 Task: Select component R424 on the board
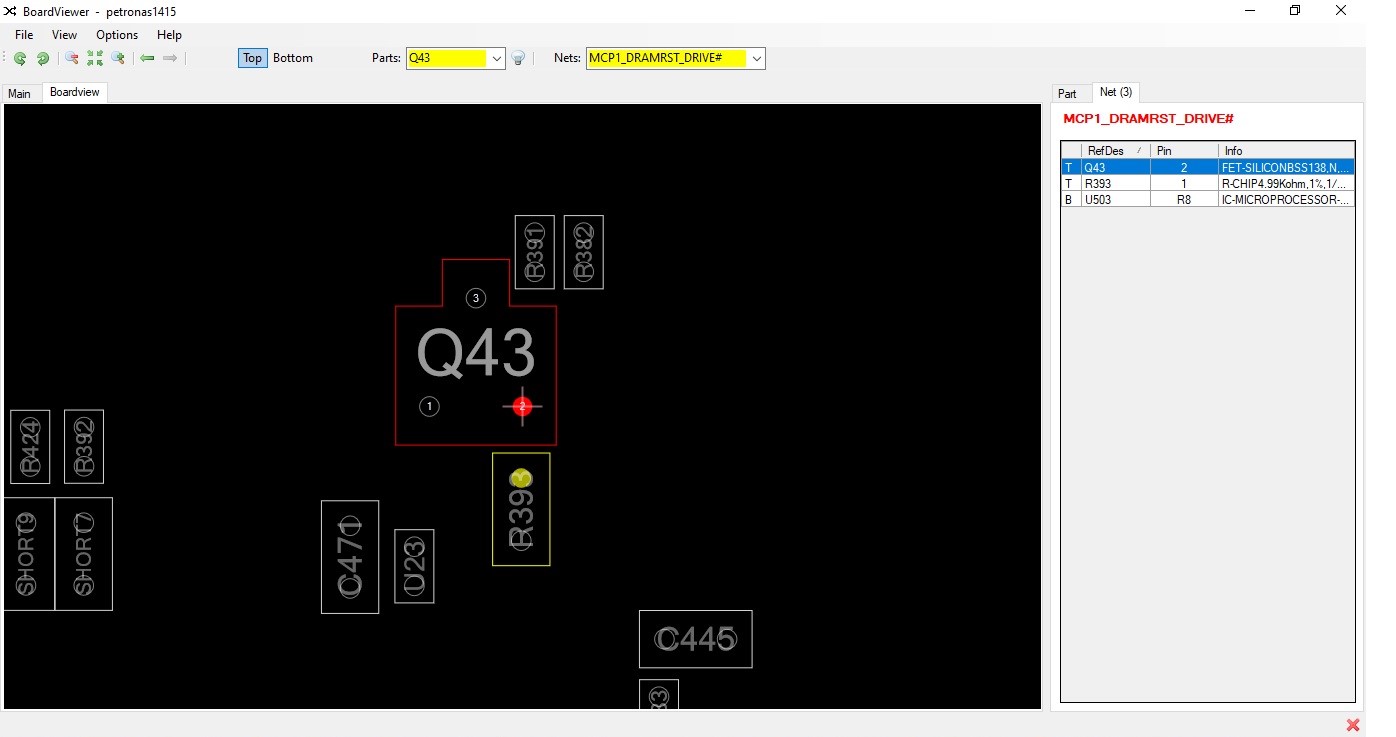point(30,447)
